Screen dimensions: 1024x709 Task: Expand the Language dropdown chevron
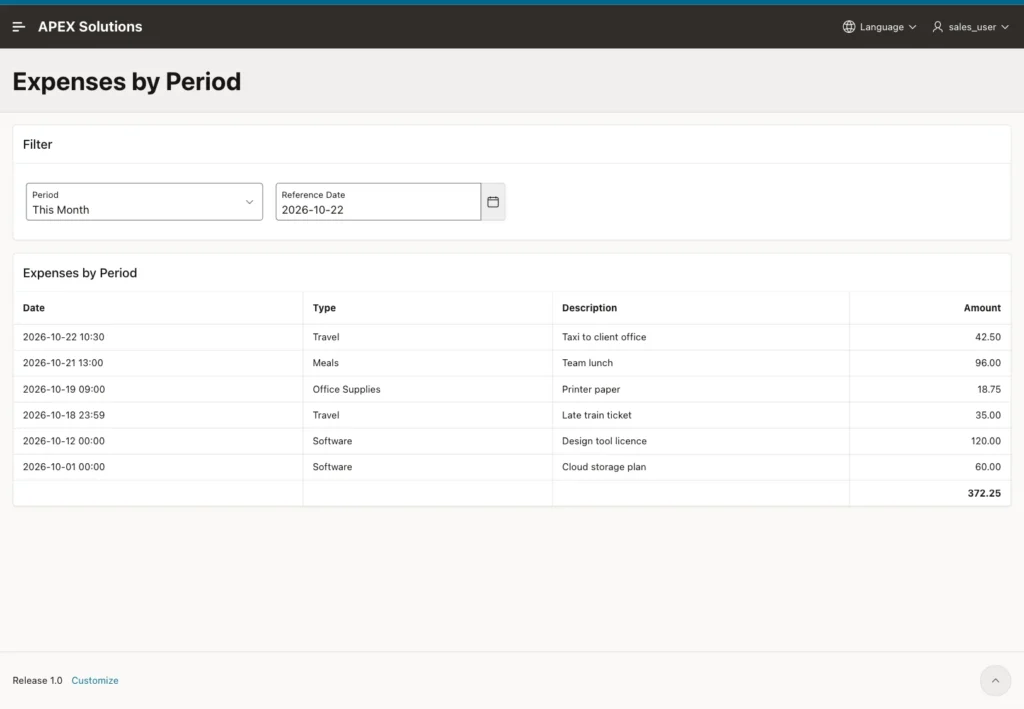click(x=912, y=27)
